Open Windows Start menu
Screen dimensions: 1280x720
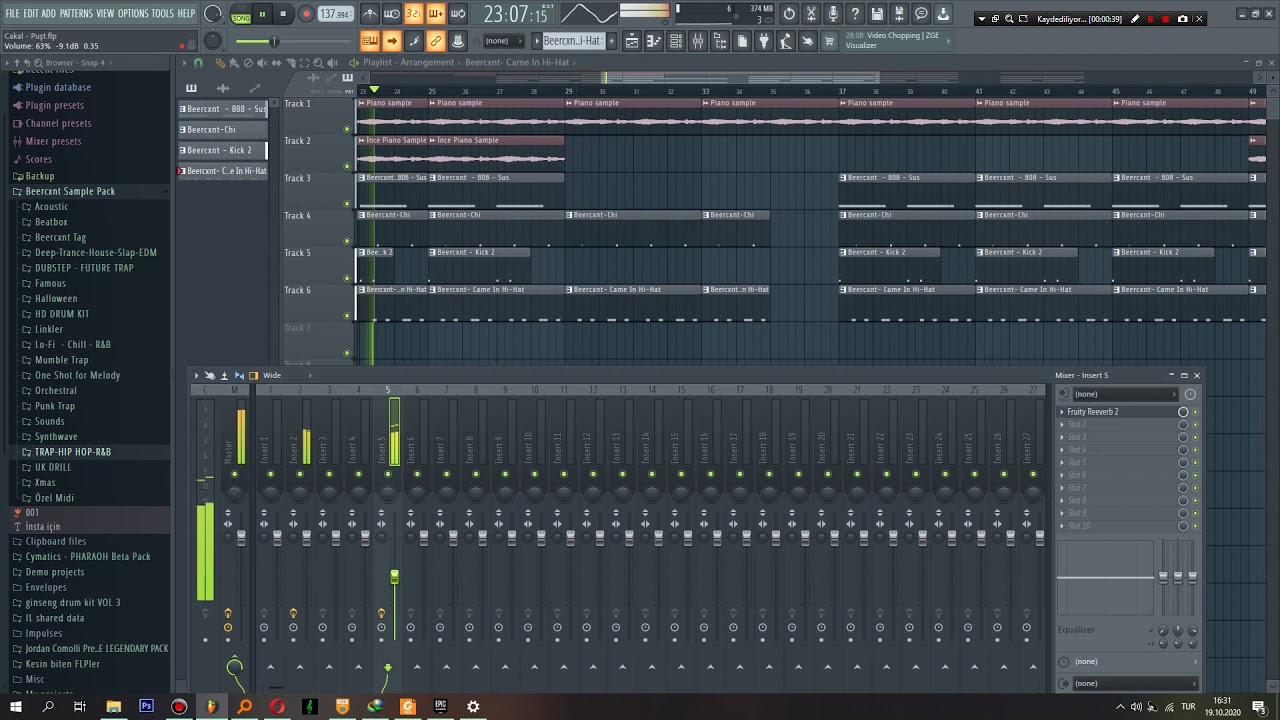click(x=15, y=707)
